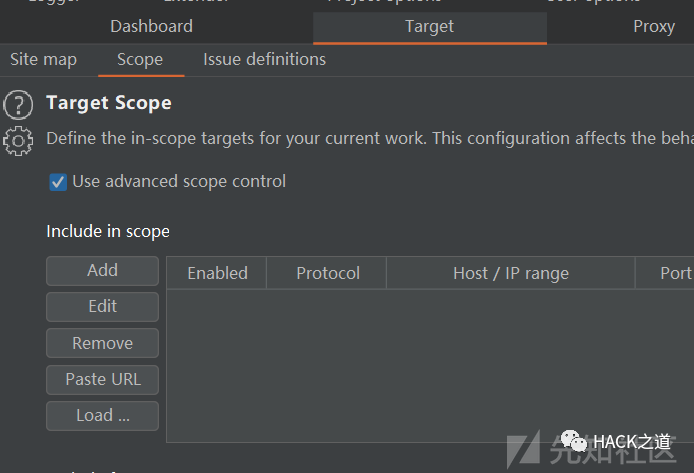Click the empty include-in-scope table area
This screenshot has width=694, height=473.
(x=430, y=365)
